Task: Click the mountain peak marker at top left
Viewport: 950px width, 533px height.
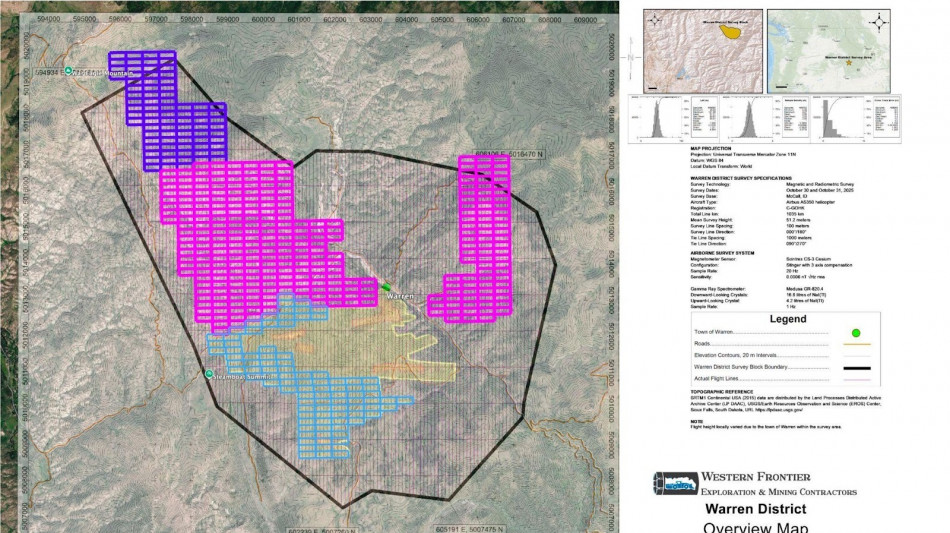Action: tap(69, 71)
